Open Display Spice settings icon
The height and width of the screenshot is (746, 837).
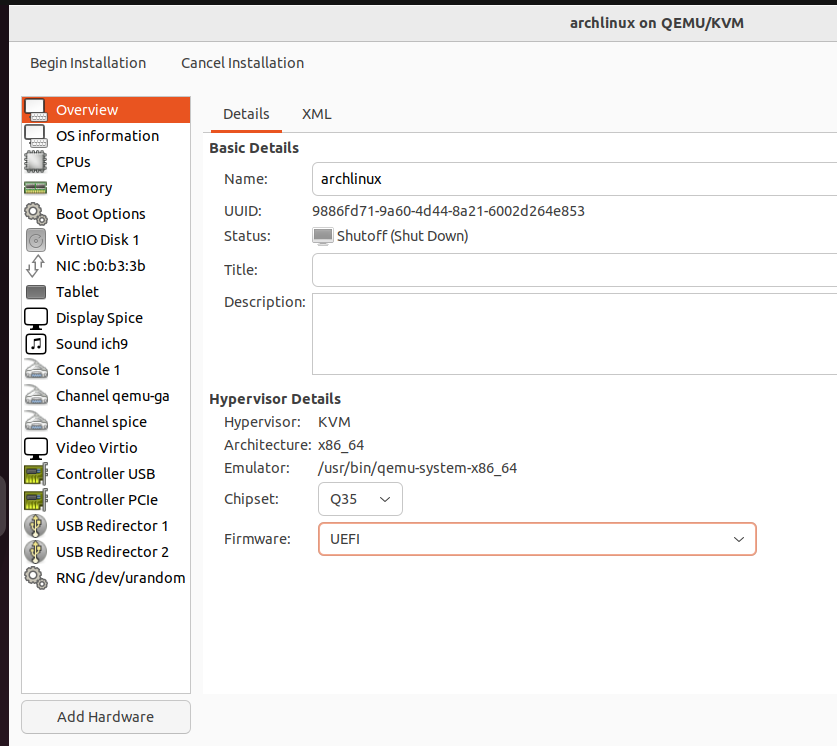35,317
